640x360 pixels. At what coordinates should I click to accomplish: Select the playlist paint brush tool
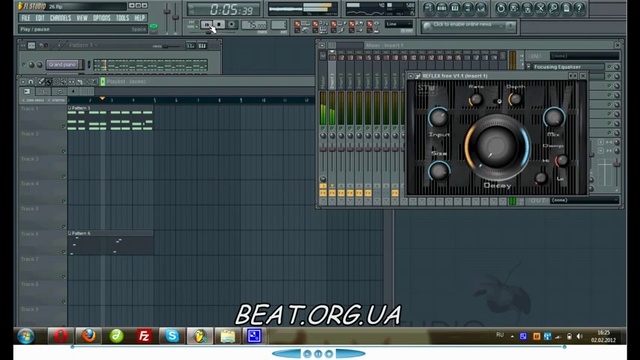(x=49, y=82)
